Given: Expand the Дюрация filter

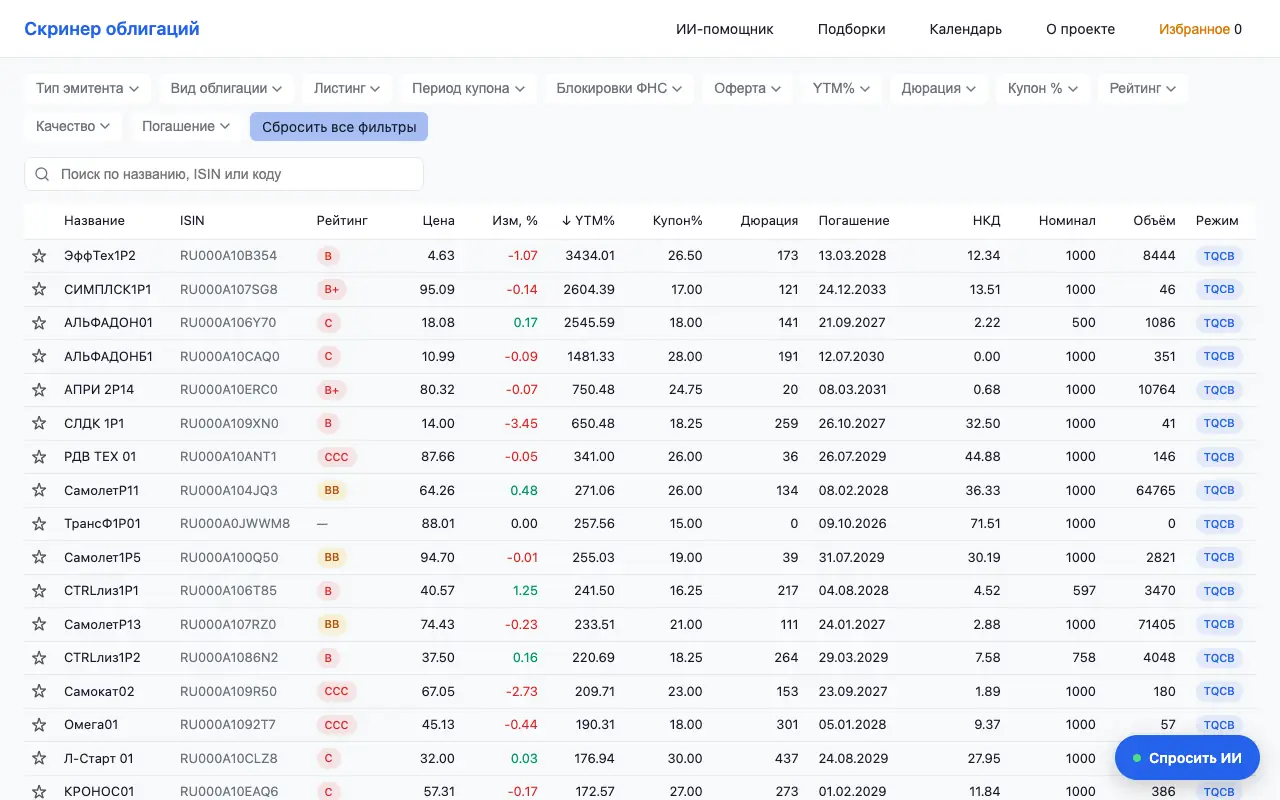Looking at the screenshot, I should click(x=939, y=88).
